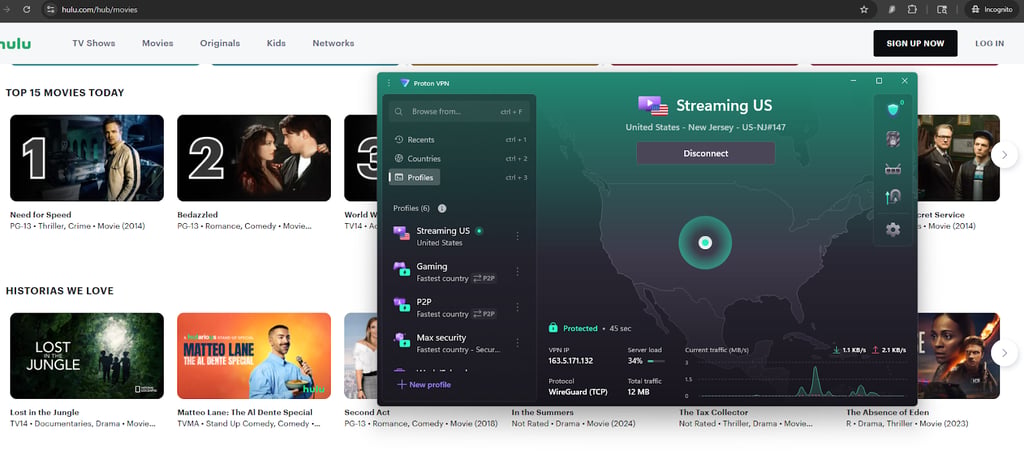Click the LOG IN link on Hulu
The image size is (1024, 468).
989,43
